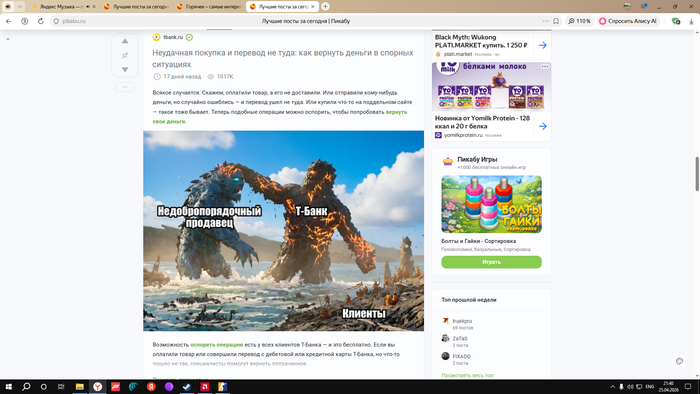
Task: Open File Explorer from taskbar
Action: tap(79, 386)
